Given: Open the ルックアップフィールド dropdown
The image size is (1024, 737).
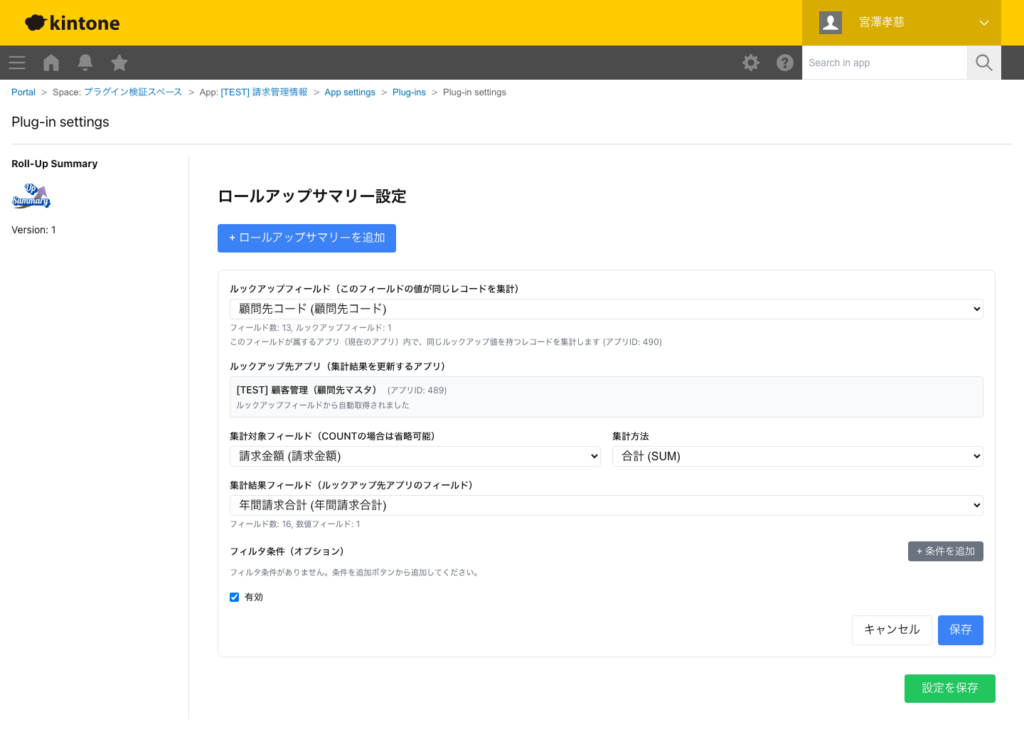Looking at the screenshot, I should pos(605,308).
